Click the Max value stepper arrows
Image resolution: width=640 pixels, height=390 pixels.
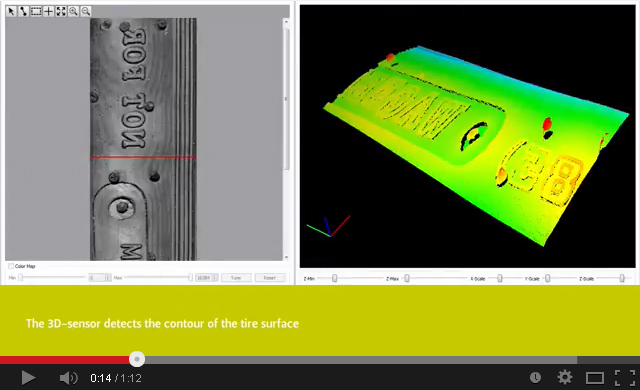pos(215,278)
